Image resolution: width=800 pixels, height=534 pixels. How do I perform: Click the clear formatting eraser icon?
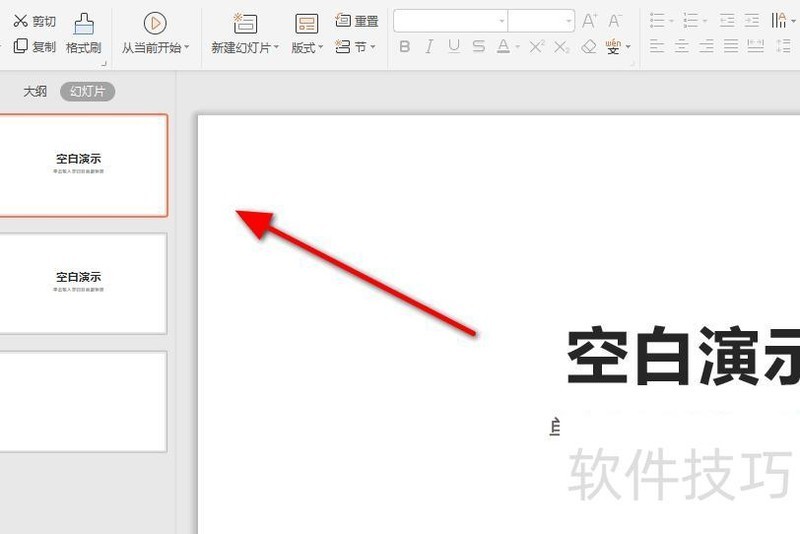(588, 47)
